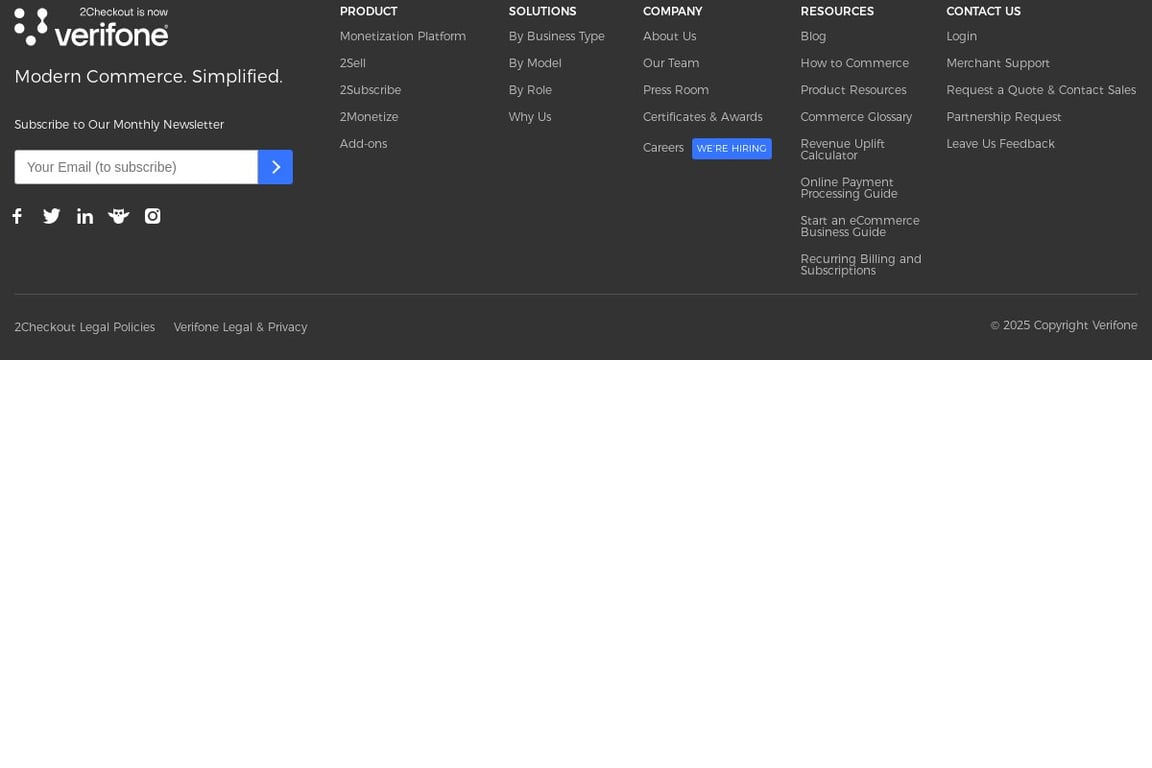Open Monetization Platform link
The image size is (1152, 768).
click(403, 36)
